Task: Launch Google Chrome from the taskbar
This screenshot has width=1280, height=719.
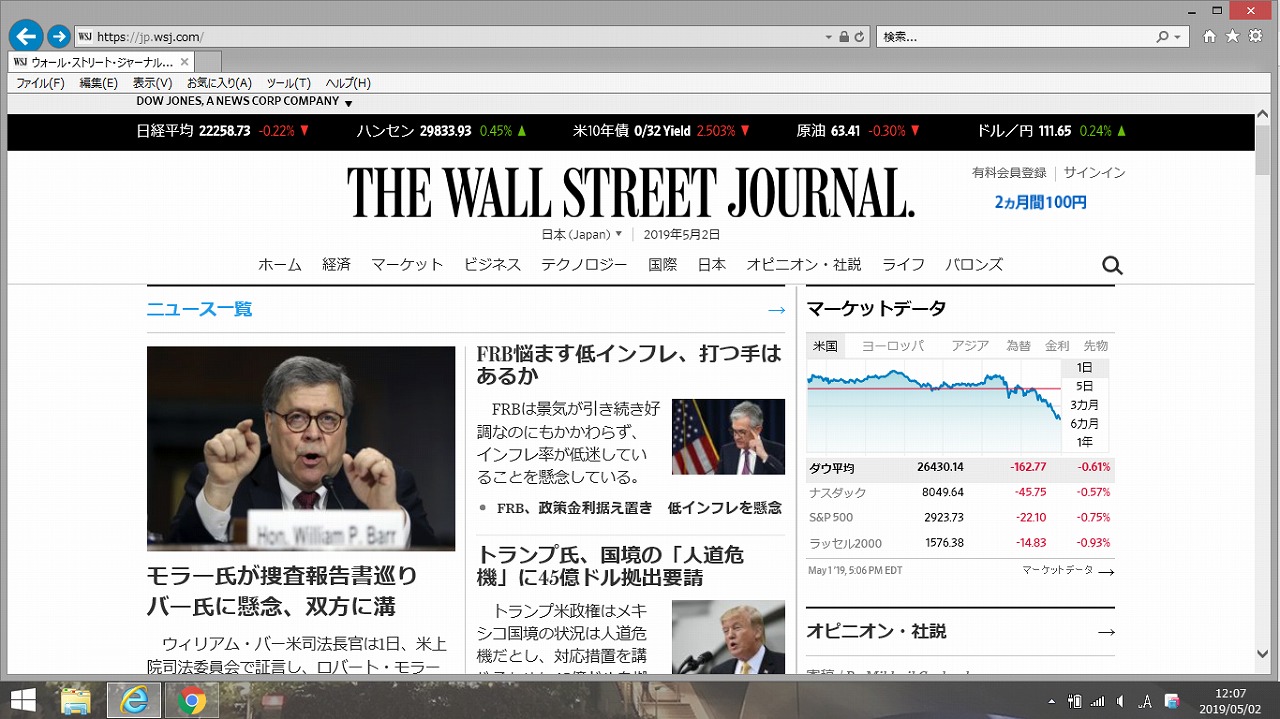Action: coord(191,700)
